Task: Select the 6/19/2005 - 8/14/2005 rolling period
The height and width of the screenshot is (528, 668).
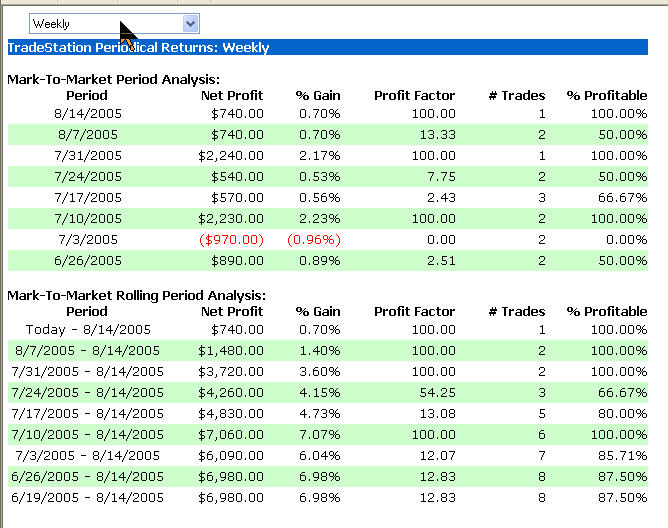Action: [87, 497]
